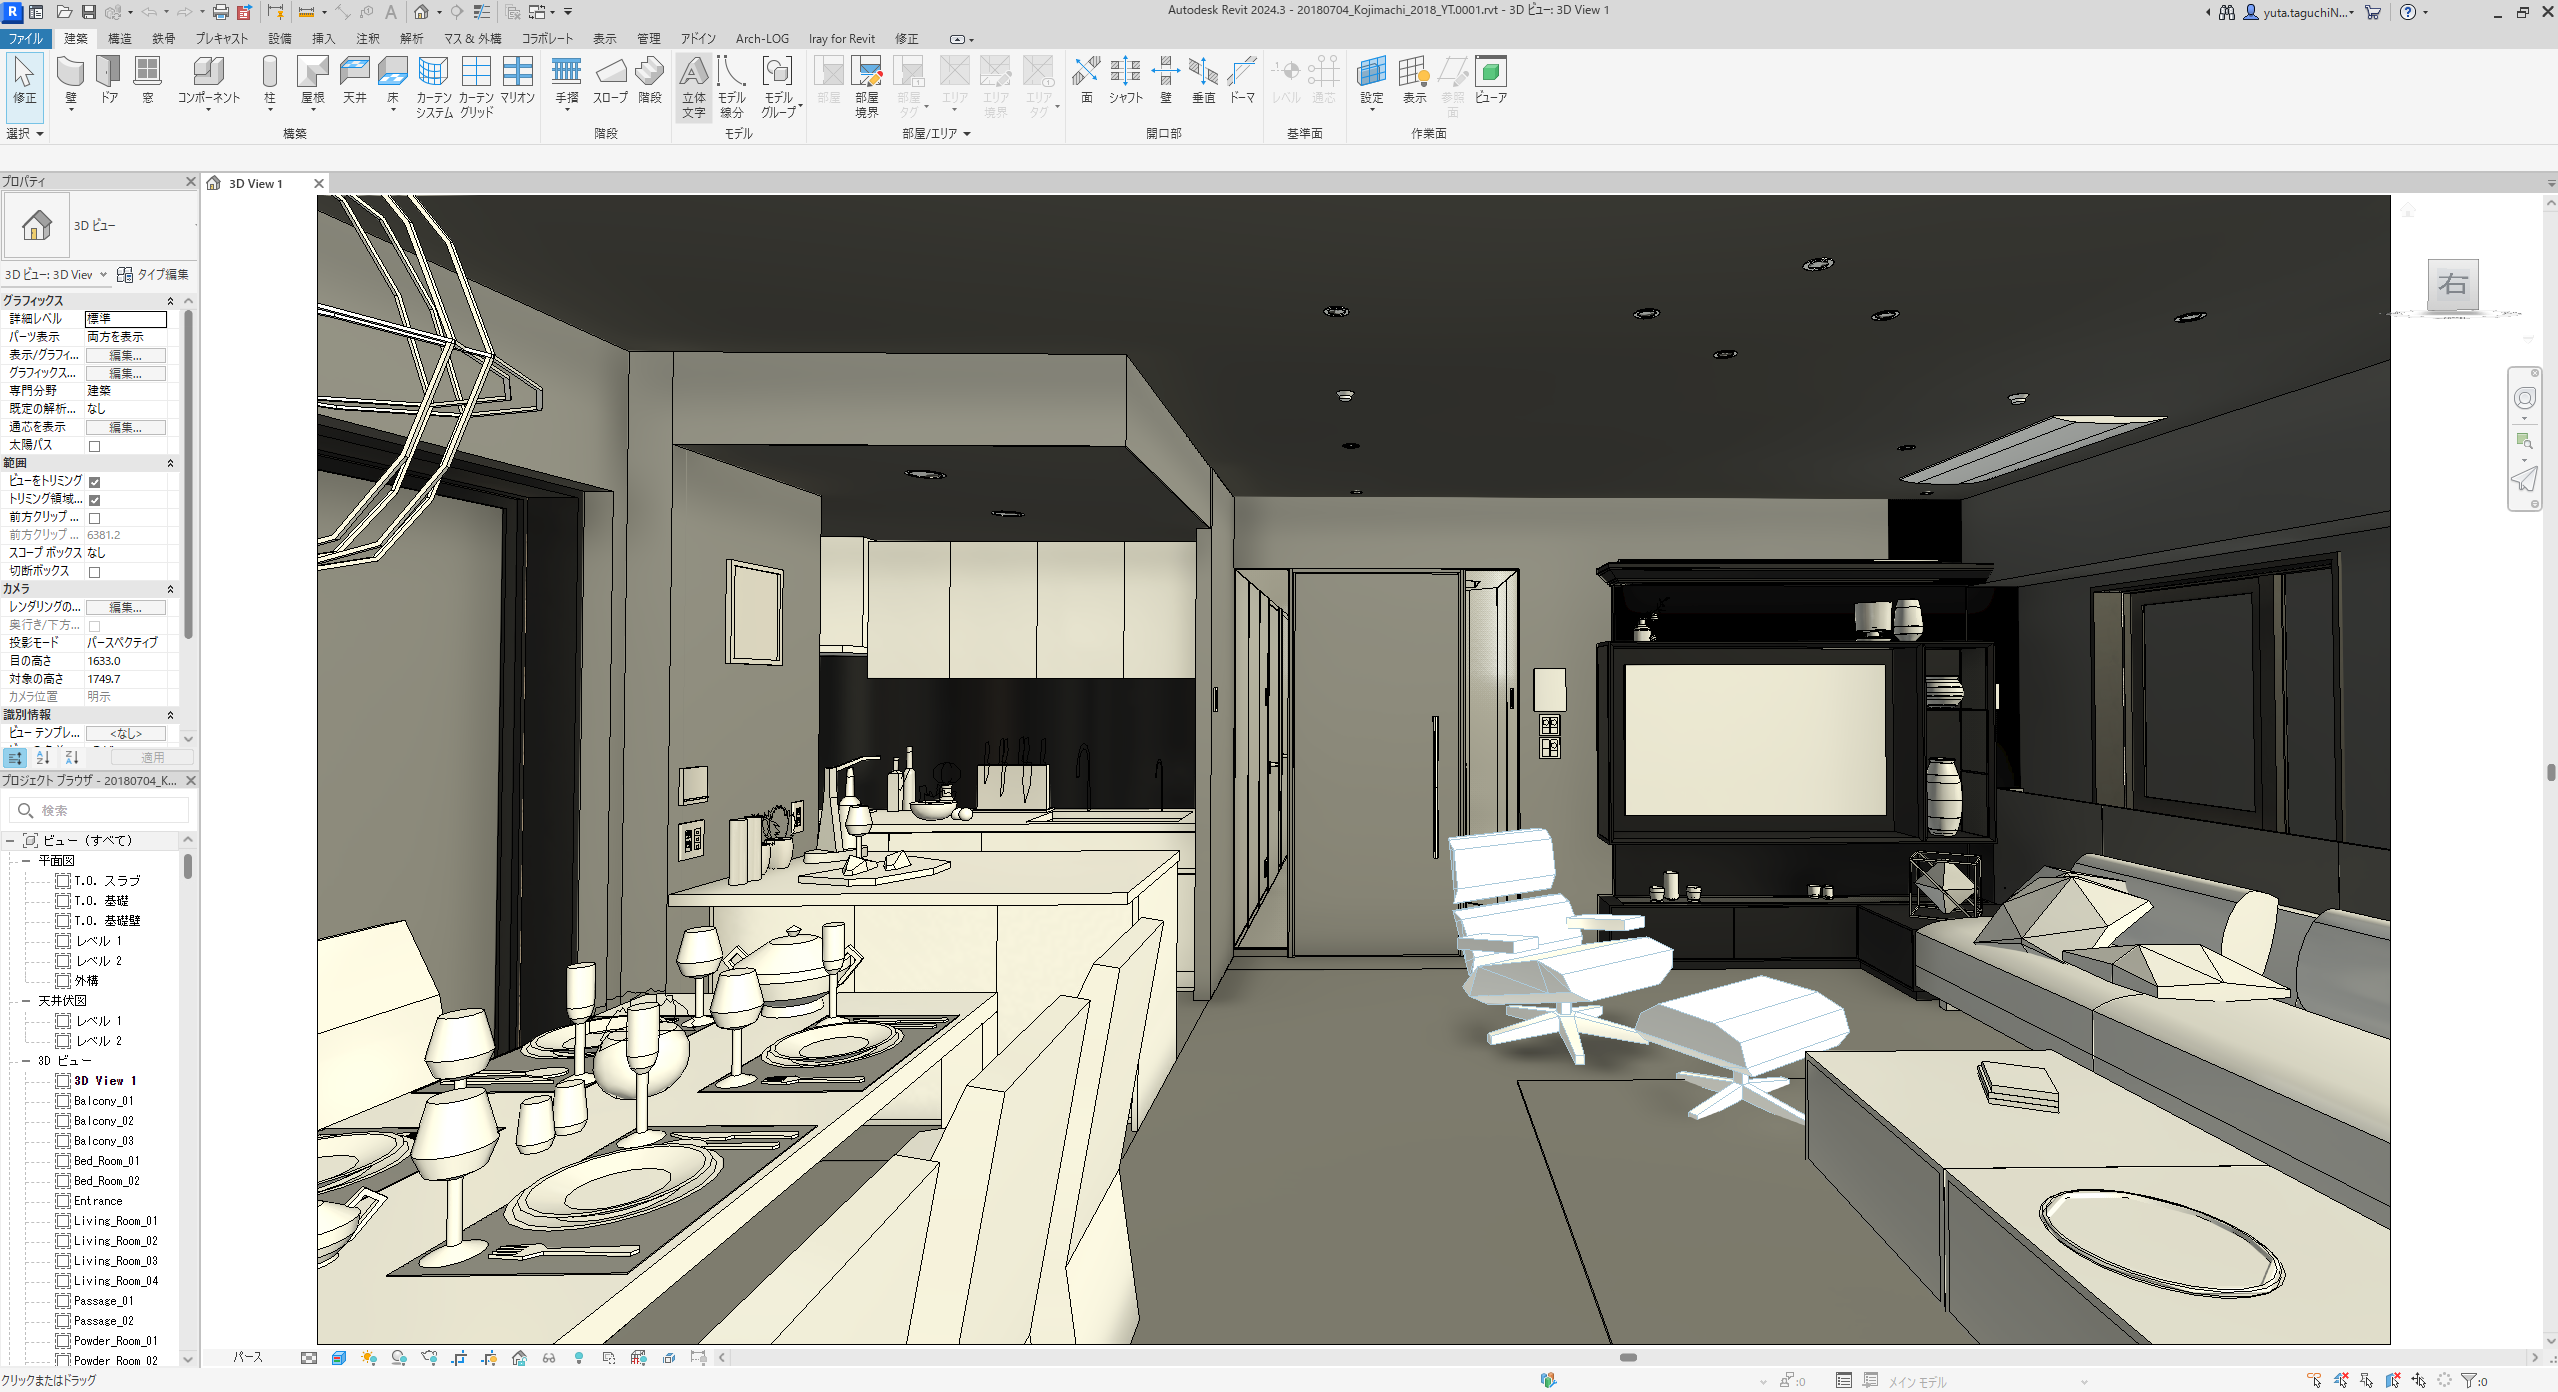The image size is (2558, 1392).
Task: Open Living_Room_01 view in project browser
Action: point(115,1221)
